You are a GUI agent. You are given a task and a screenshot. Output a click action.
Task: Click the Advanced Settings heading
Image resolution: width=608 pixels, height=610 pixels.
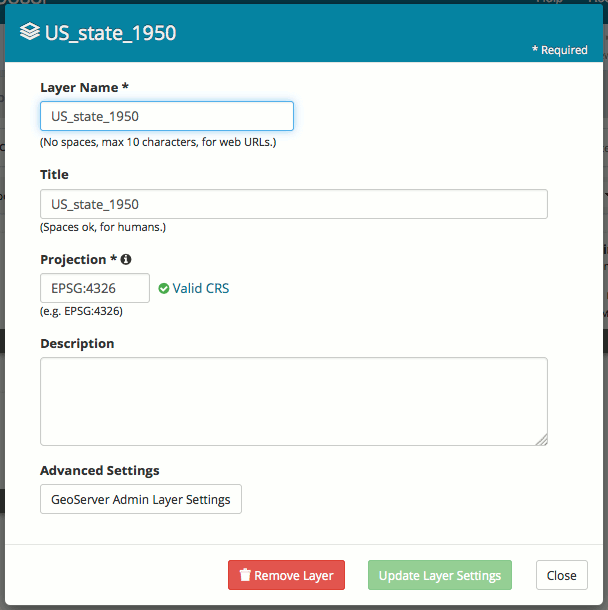pyautogui.click(x=100, y=471)
